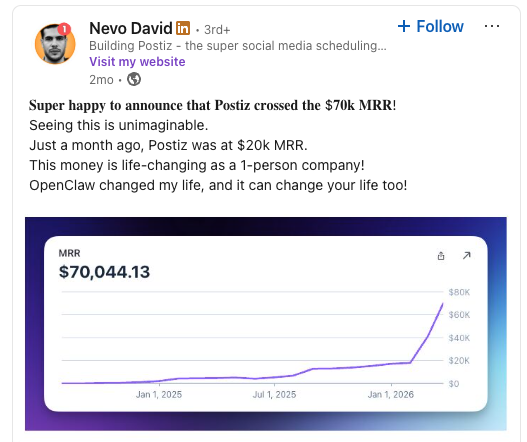527x442 pixels.
Task: Click the LinkedIn premium badge icon
Action: (183, 28)
